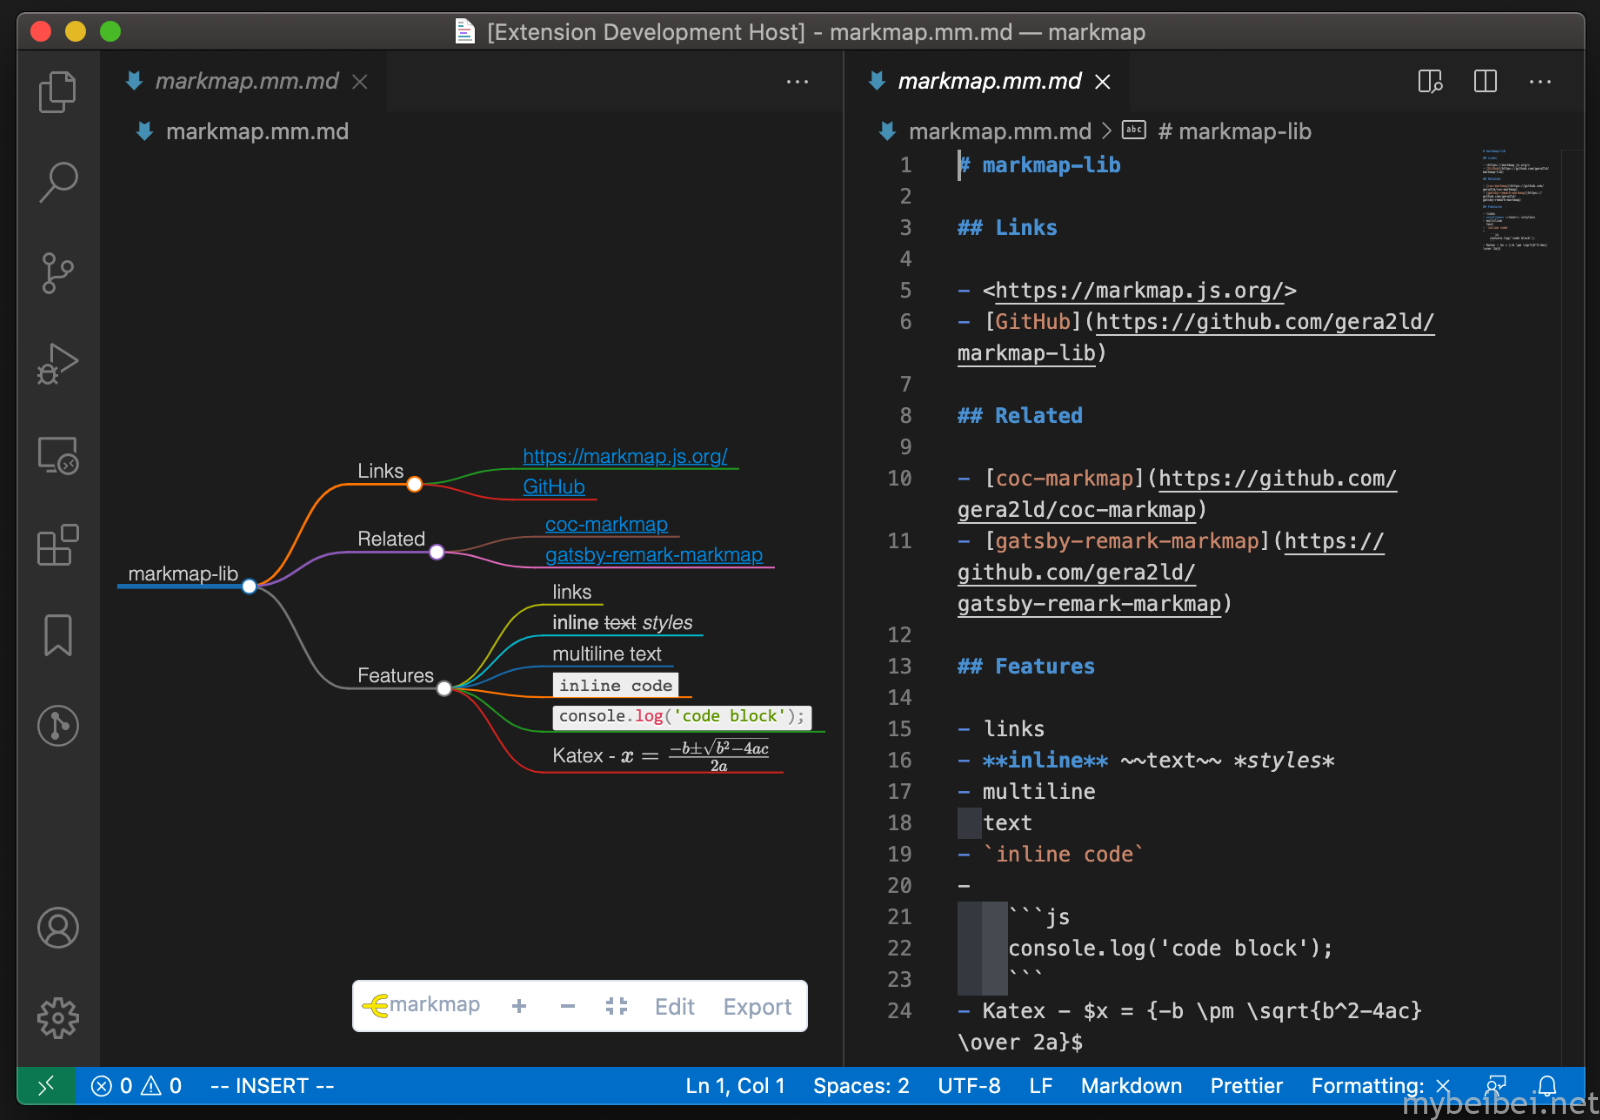Click the '## Features' heading in editor
The width and height of the screenshot is (1600, 1120).
(1026, 667)
